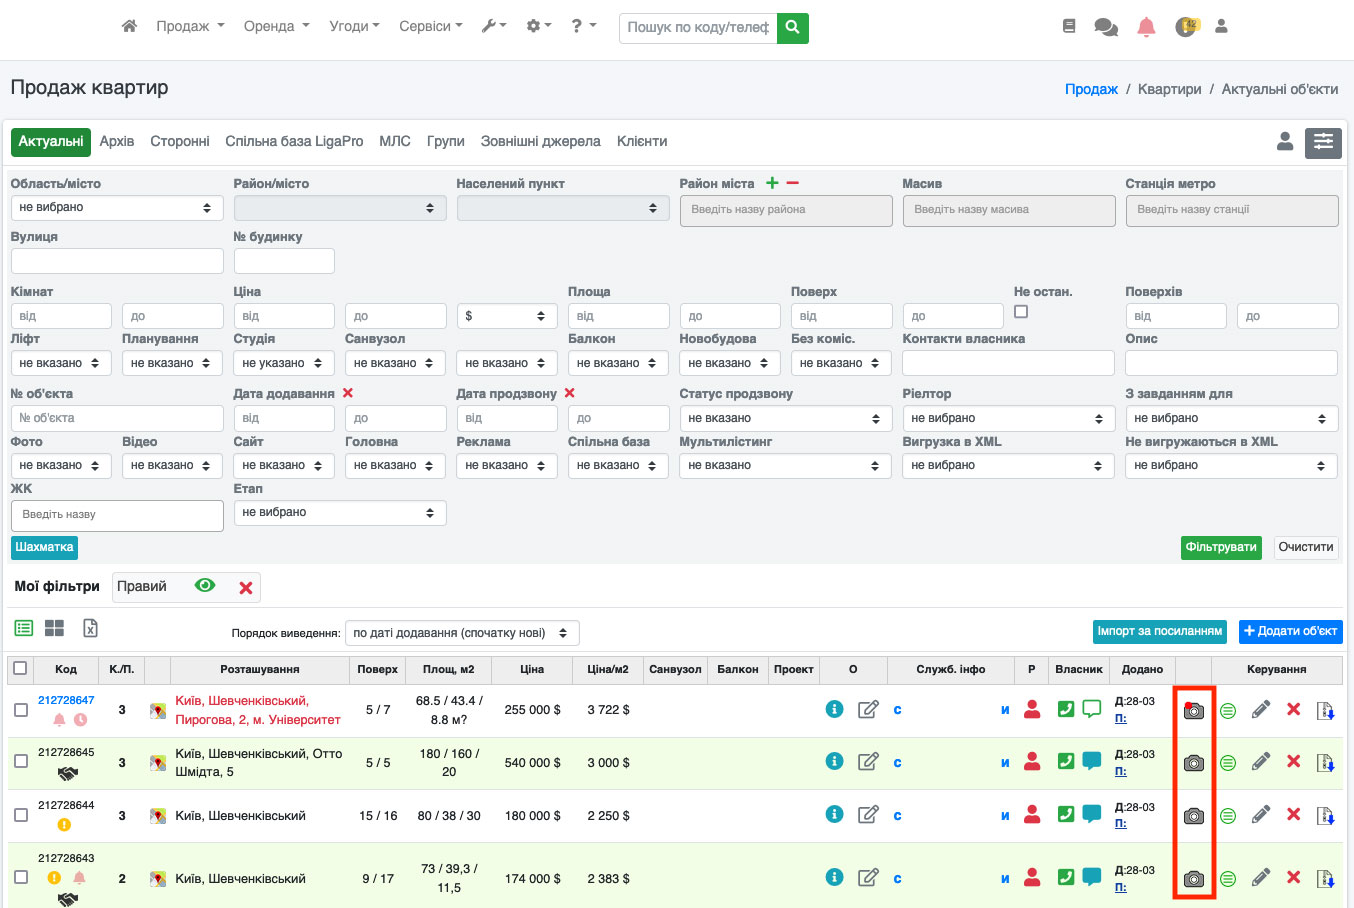Open the 'Область/місто' dropdown
Screen dimensions: 1354x908
[x=117, y=208]
